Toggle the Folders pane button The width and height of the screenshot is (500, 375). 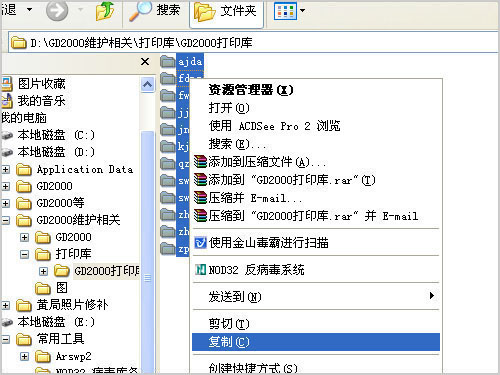click(x=226, y=12)
